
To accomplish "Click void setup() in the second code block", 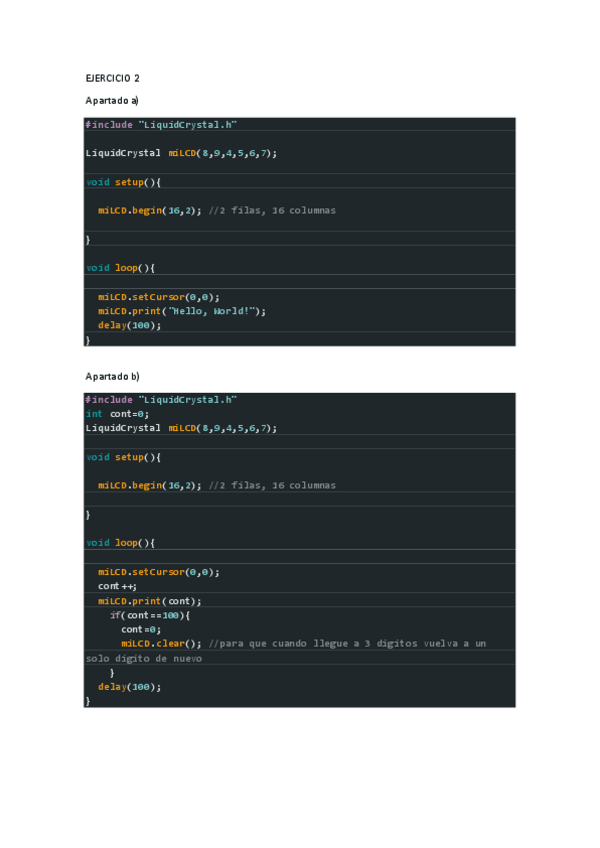I will pyautogui.click(x=123, y=457).
